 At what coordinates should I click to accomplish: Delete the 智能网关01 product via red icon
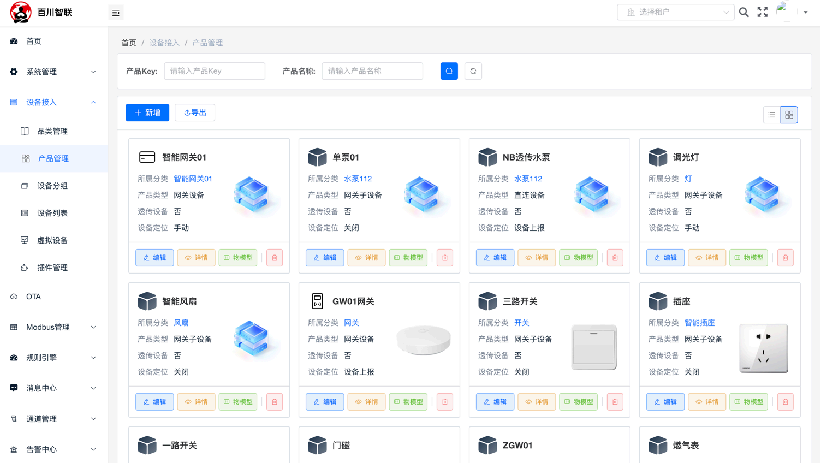(x=275, y=257)
